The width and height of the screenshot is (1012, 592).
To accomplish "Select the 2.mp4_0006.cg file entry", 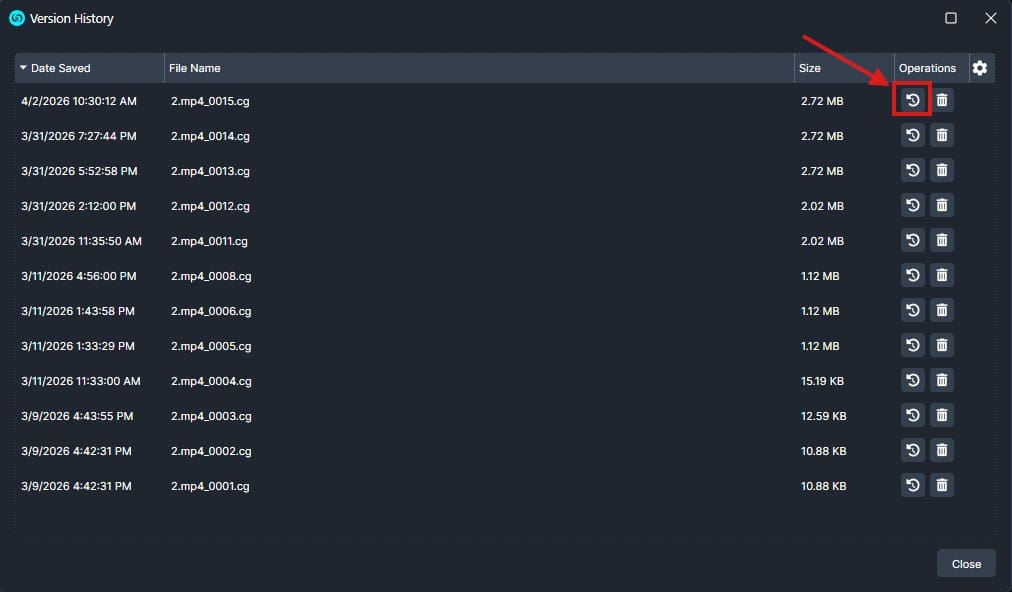I will tap(211, 311).
